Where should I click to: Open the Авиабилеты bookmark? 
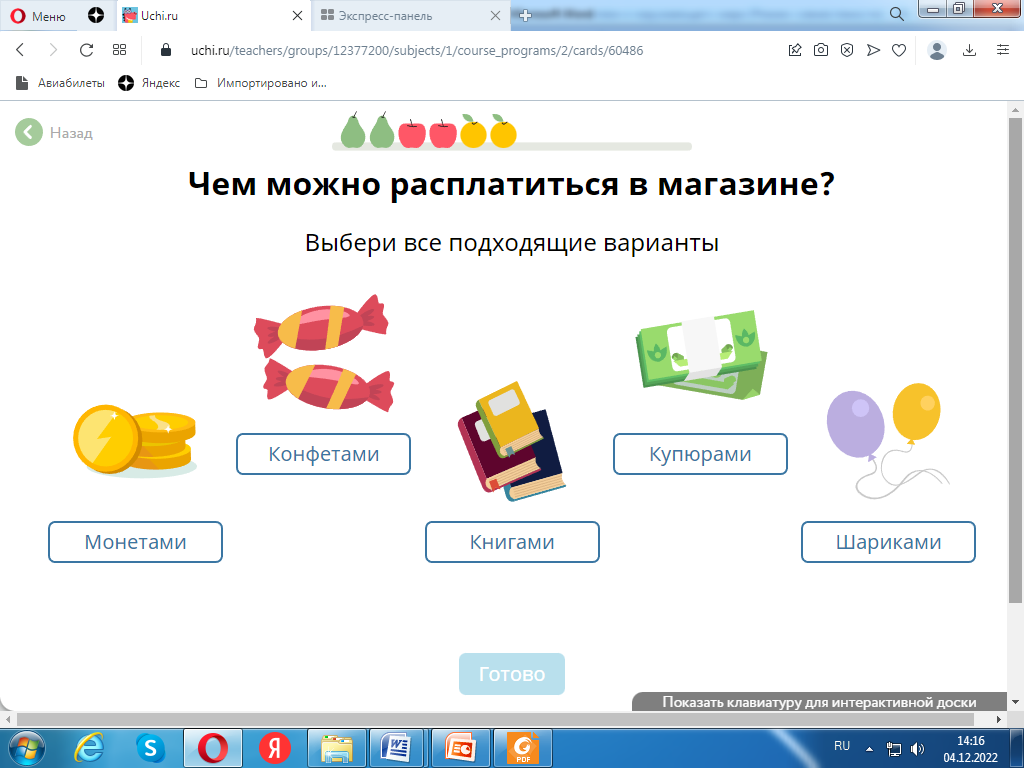60,83
